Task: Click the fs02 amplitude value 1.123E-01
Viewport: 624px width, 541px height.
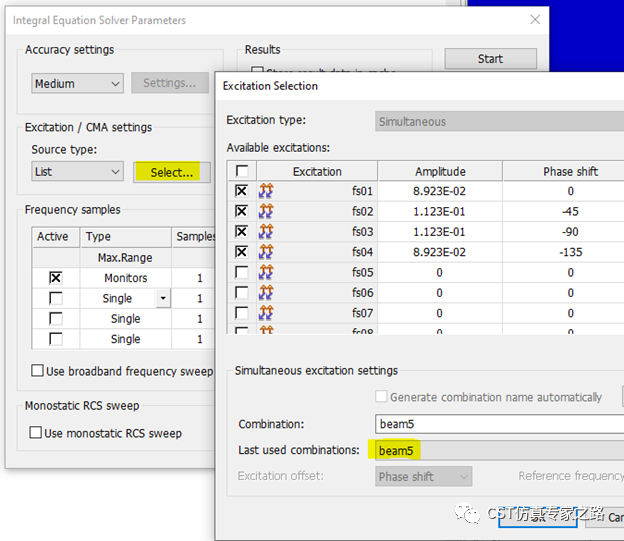Action: [x=439, y=212]
